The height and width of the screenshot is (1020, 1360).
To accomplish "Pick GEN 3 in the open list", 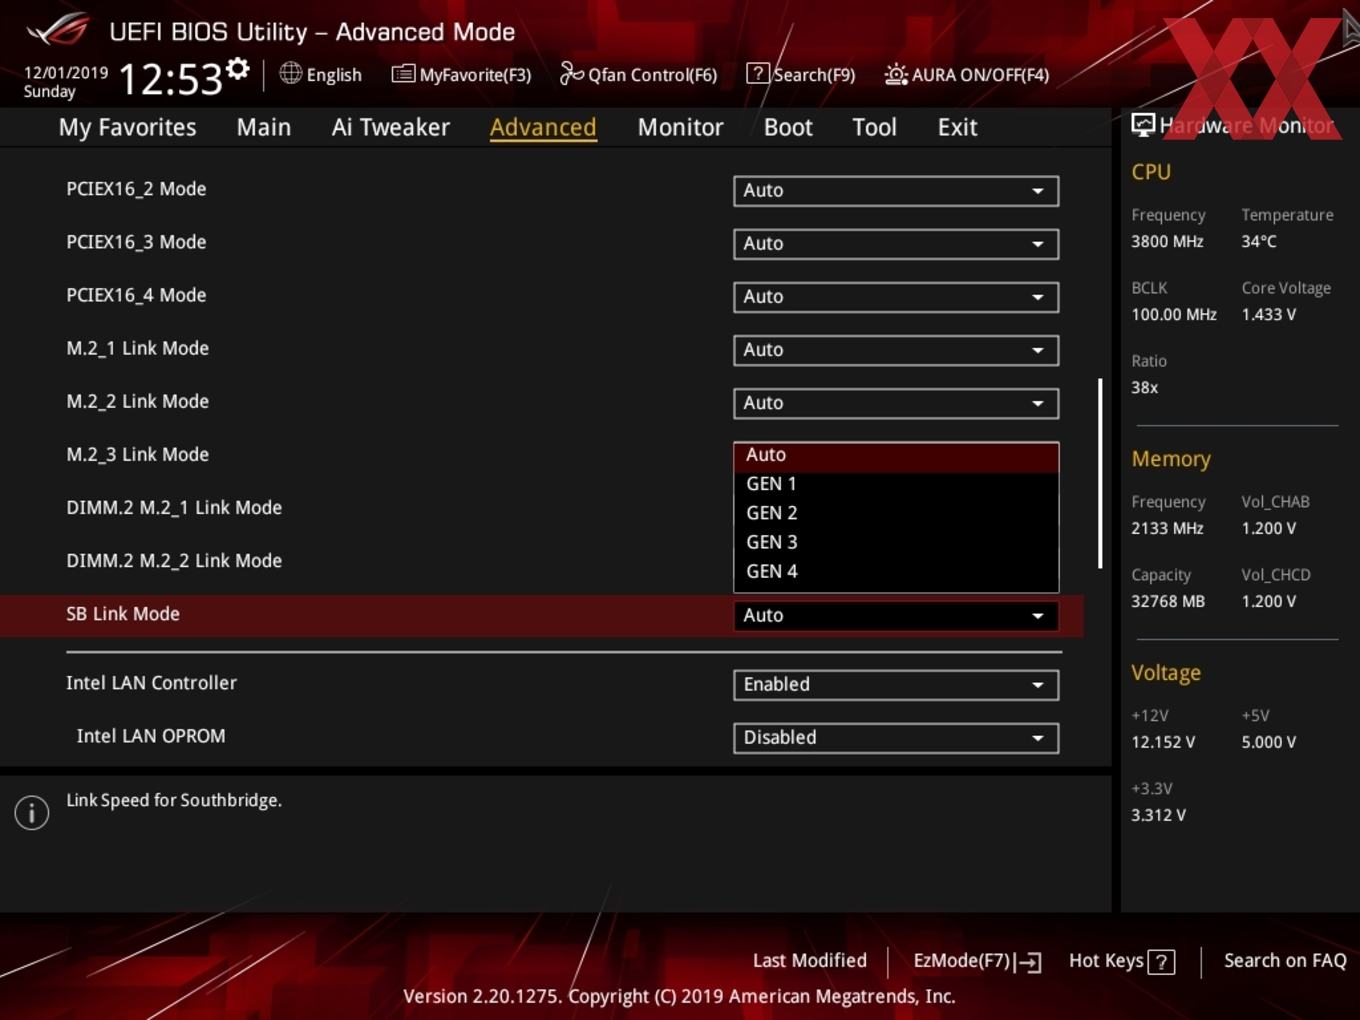I will pyautogui.click(x=896, y=542).
